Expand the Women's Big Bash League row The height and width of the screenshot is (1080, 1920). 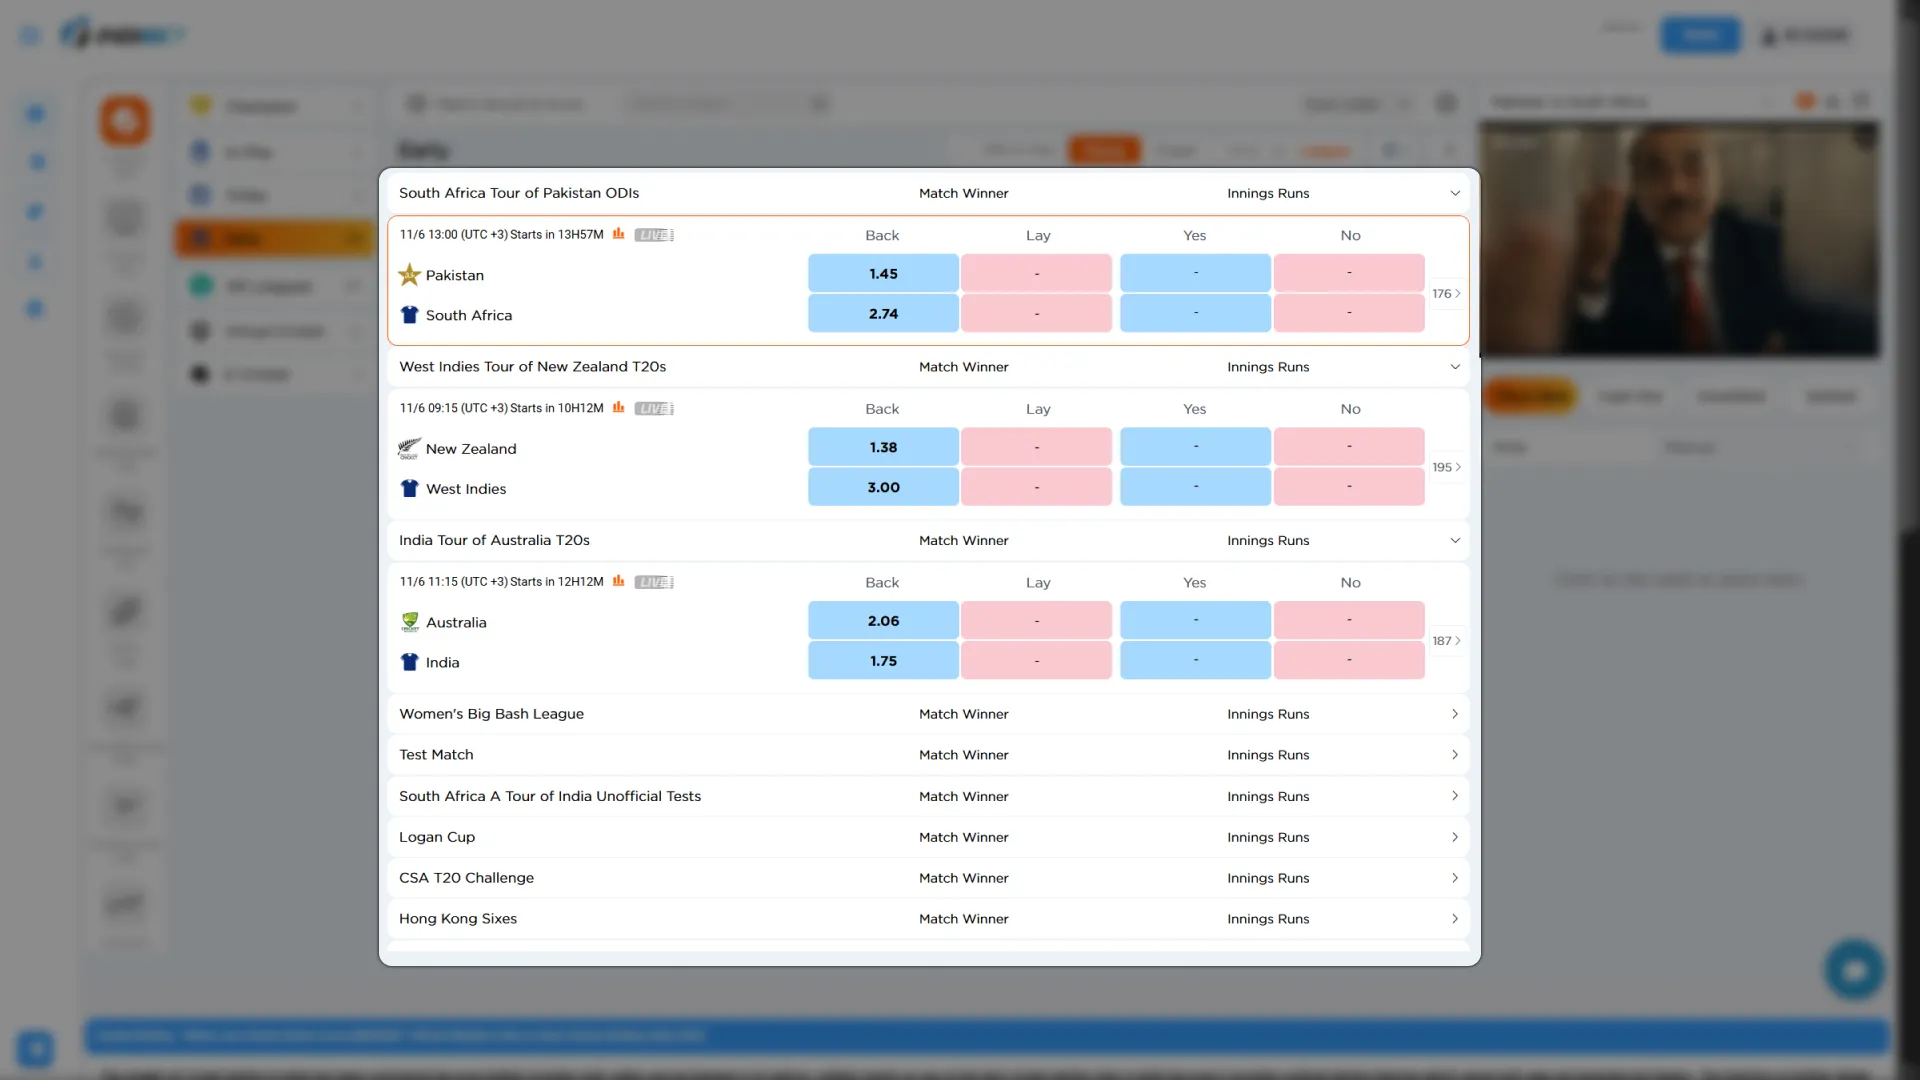point(1455,714)
